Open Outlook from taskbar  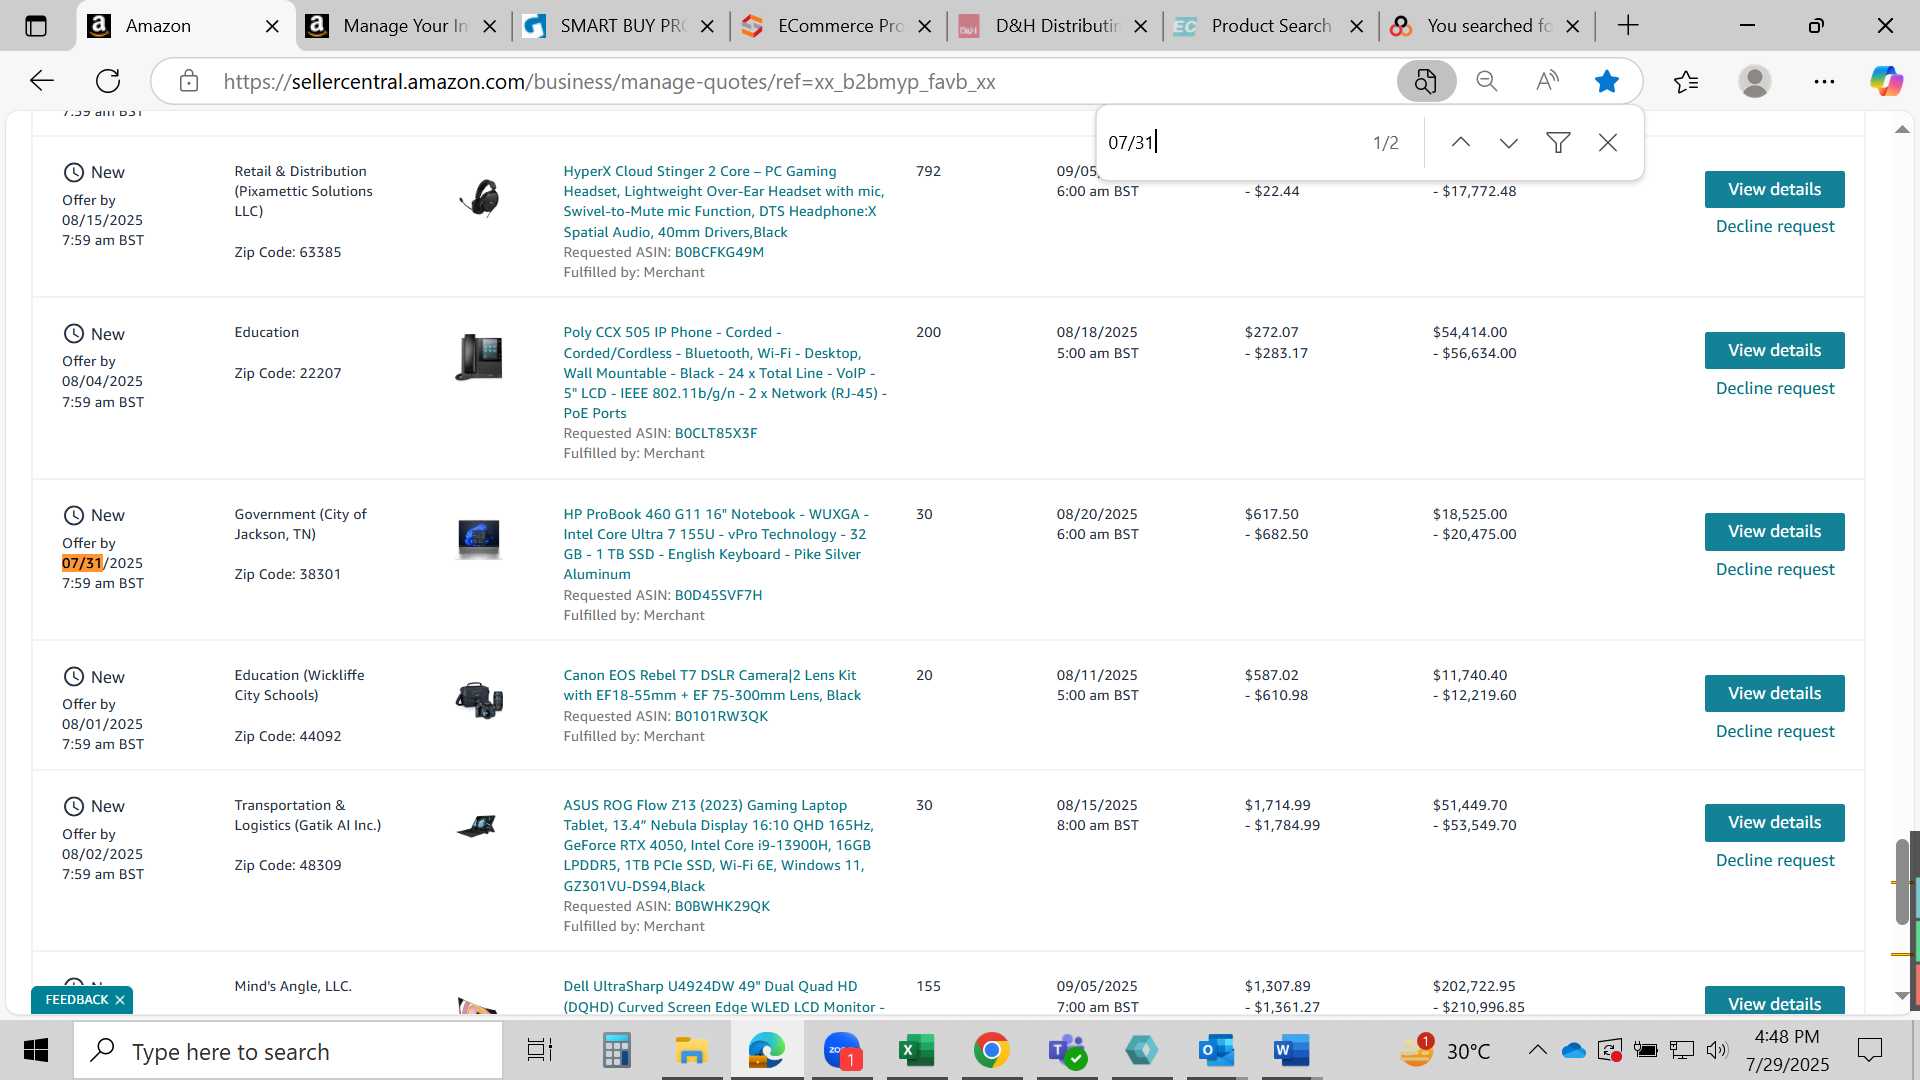[x=1216, y=1051]
